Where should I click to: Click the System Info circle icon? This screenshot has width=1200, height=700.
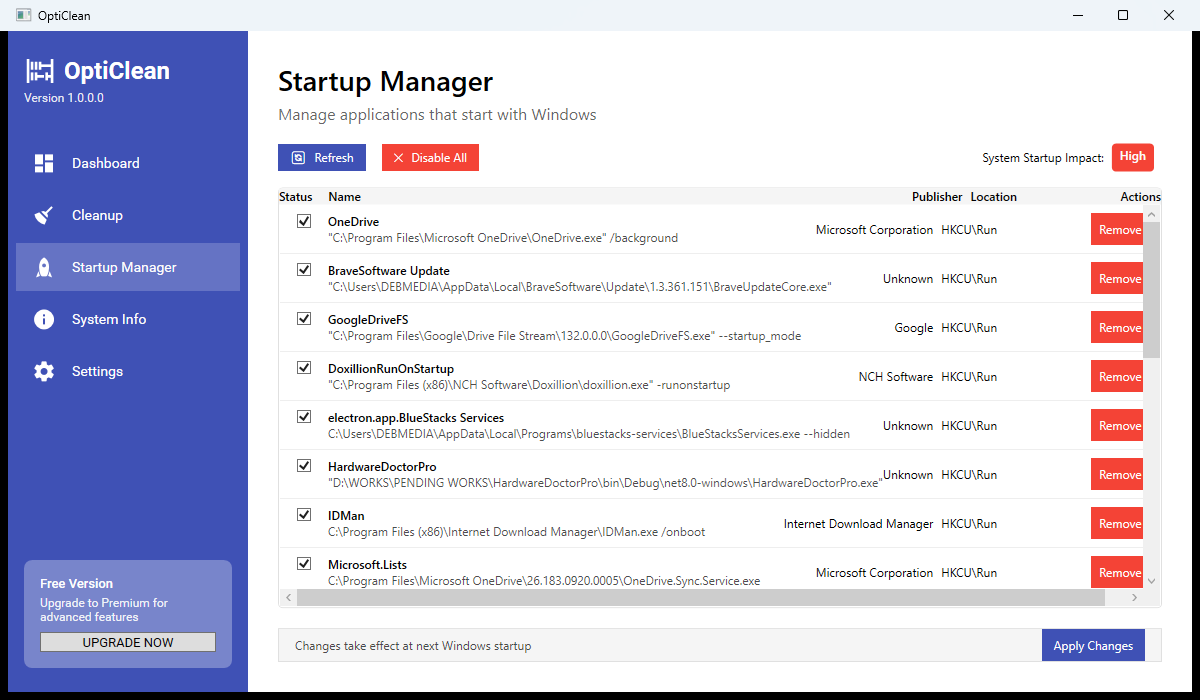44,319
